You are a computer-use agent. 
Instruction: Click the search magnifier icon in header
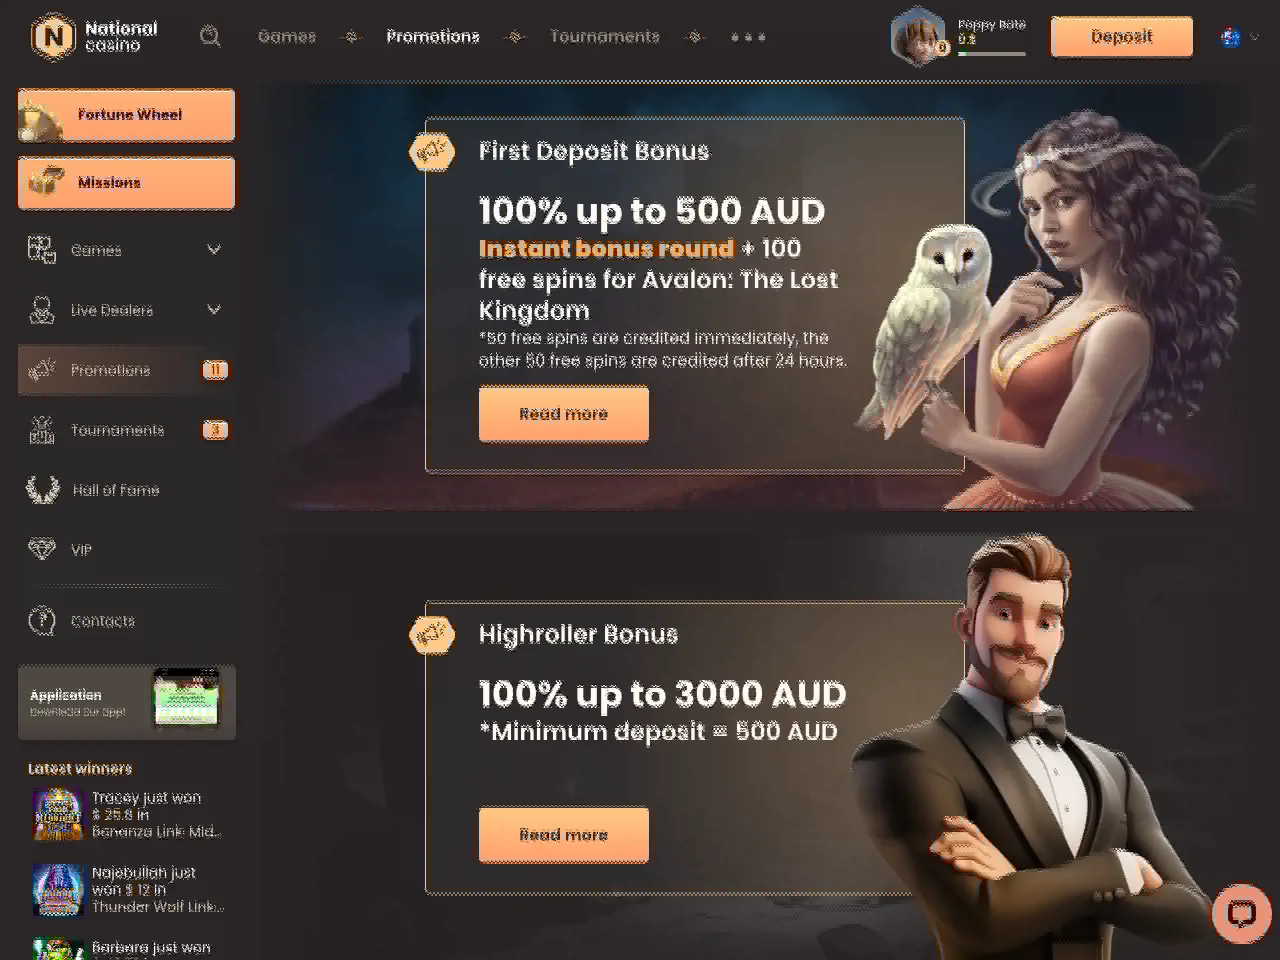(210, 37)
